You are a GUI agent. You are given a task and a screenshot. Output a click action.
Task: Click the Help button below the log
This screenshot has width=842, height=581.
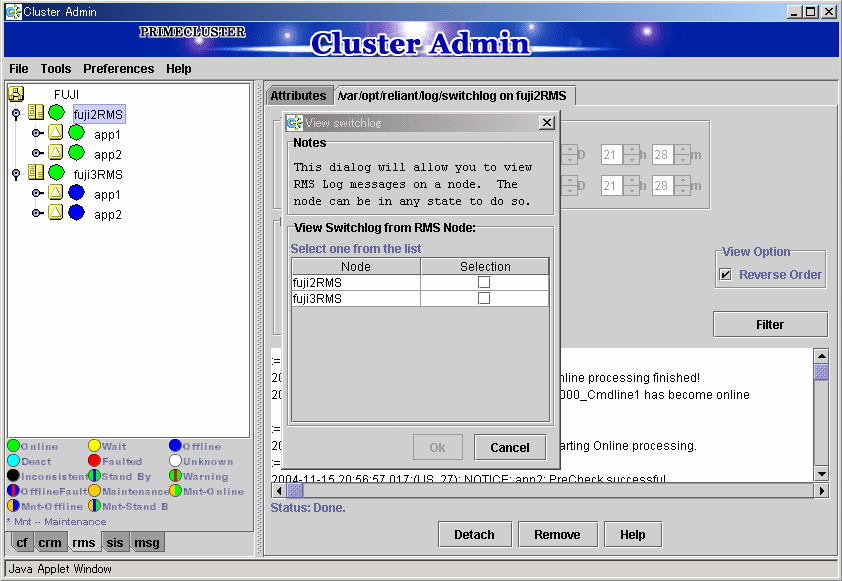click(633, 534)
